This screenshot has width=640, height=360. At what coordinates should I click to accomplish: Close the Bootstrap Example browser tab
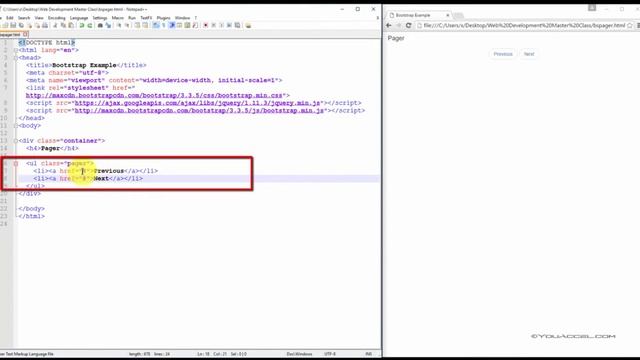[447, 15]
